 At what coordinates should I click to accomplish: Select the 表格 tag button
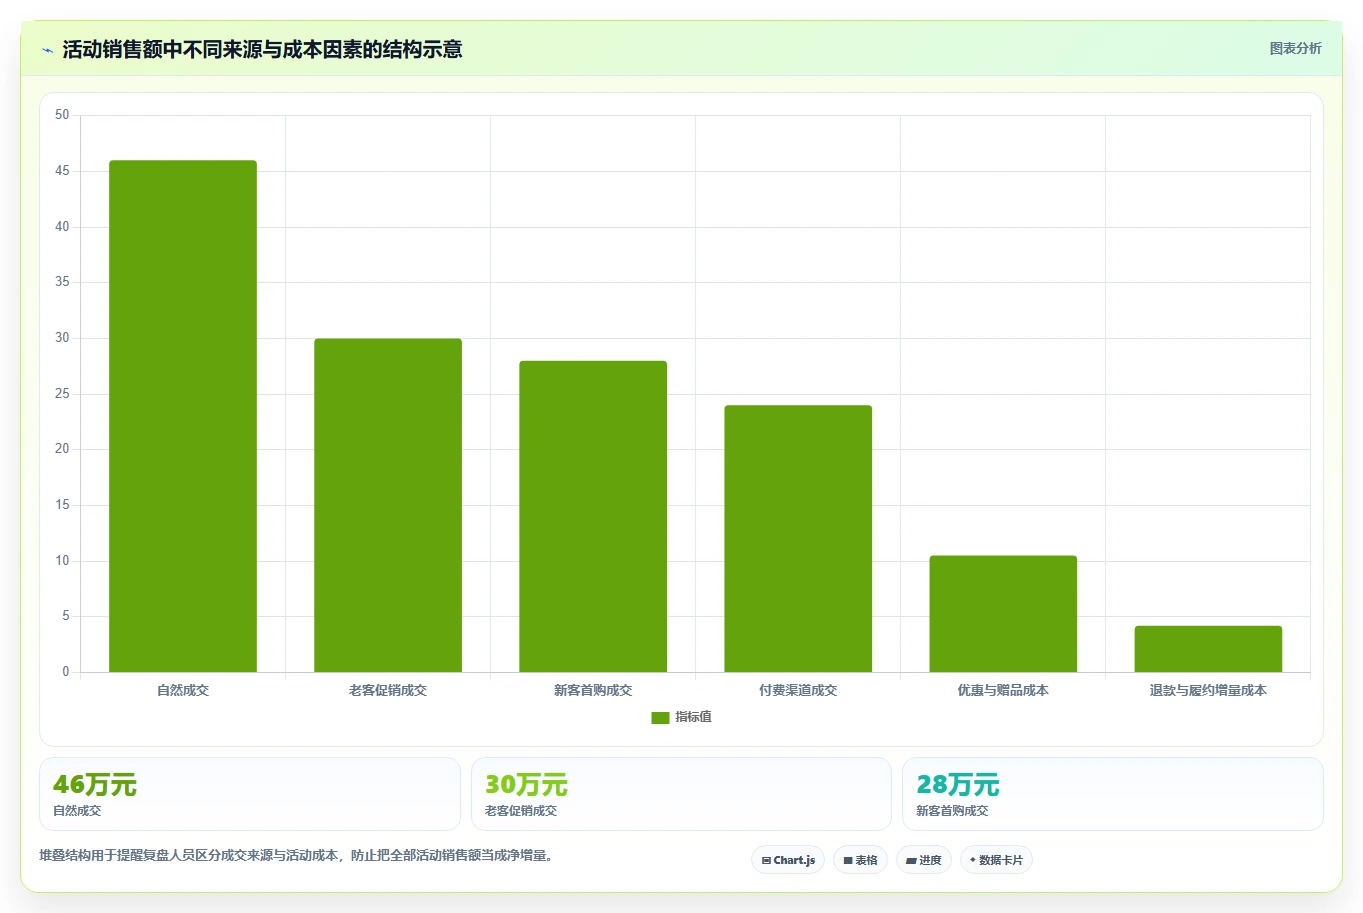click(x=860, y=860)
